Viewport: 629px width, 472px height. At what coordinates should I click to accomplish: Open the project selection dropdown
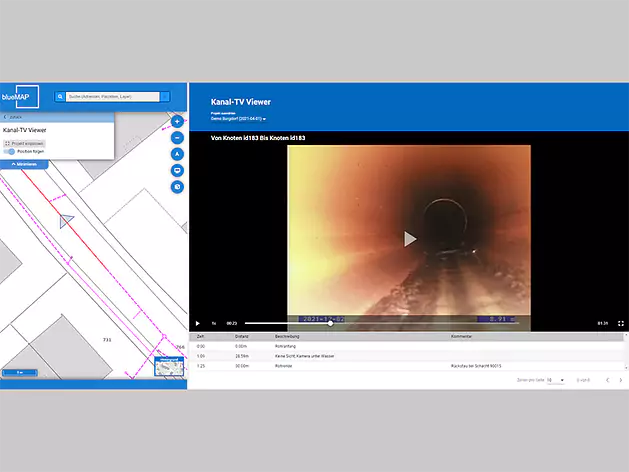(239, 119)
